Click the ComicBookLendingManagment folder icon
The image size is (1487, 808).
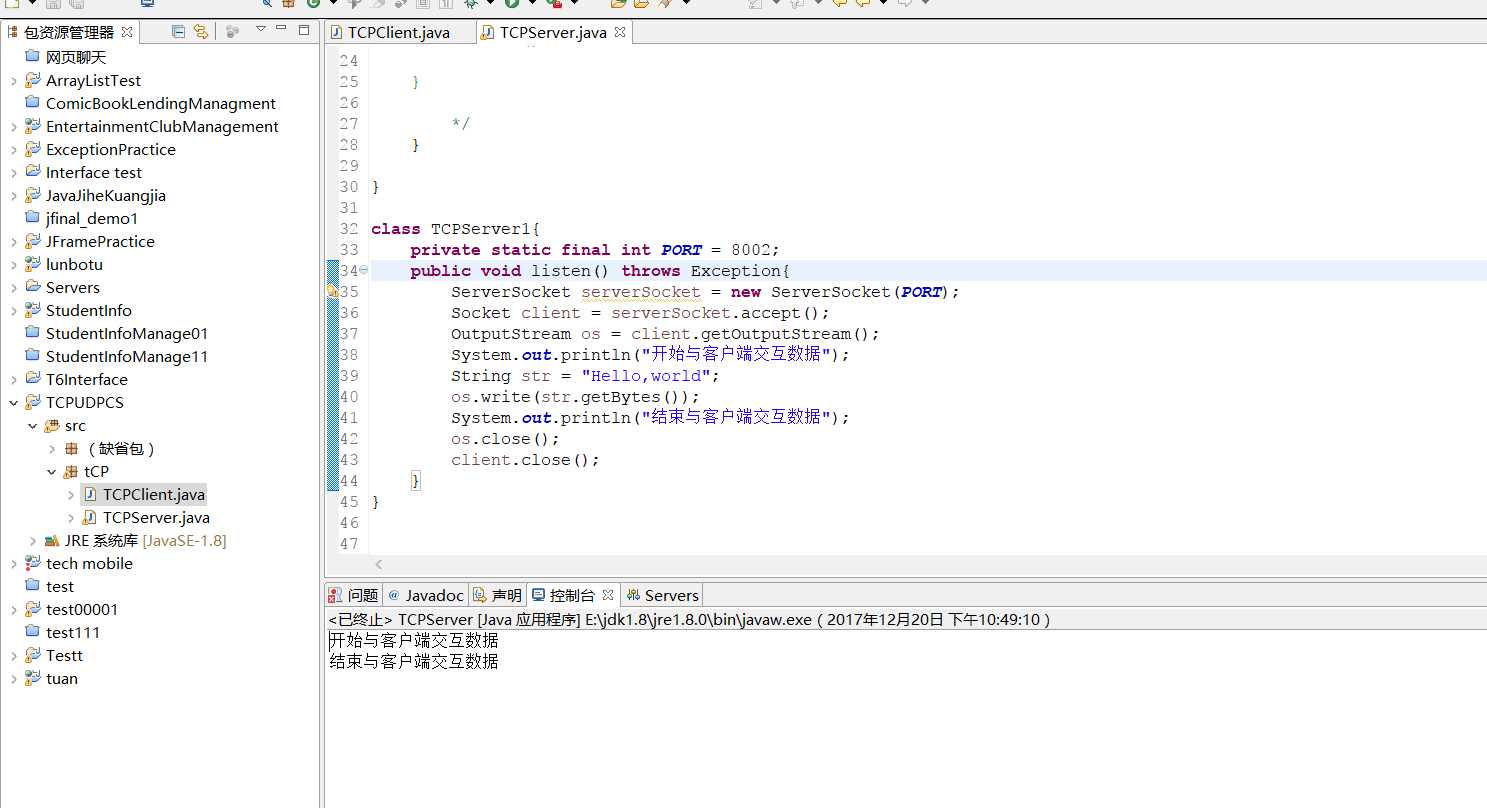click(33, 103)
